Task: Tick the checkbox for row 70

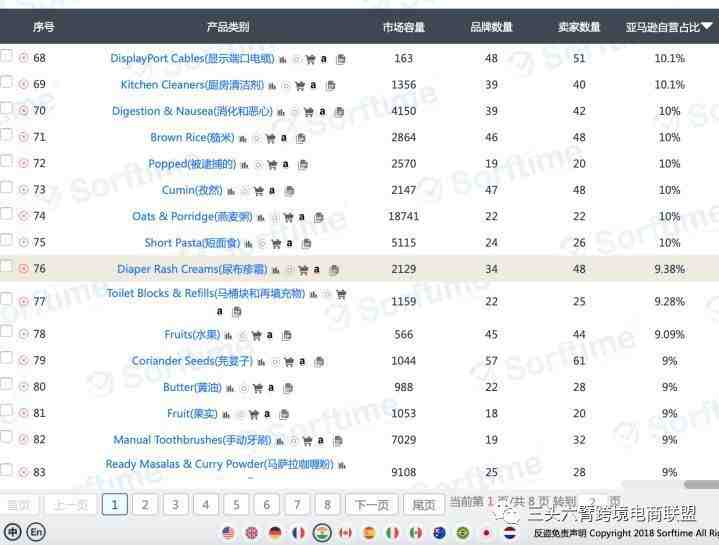Action: 6,108
